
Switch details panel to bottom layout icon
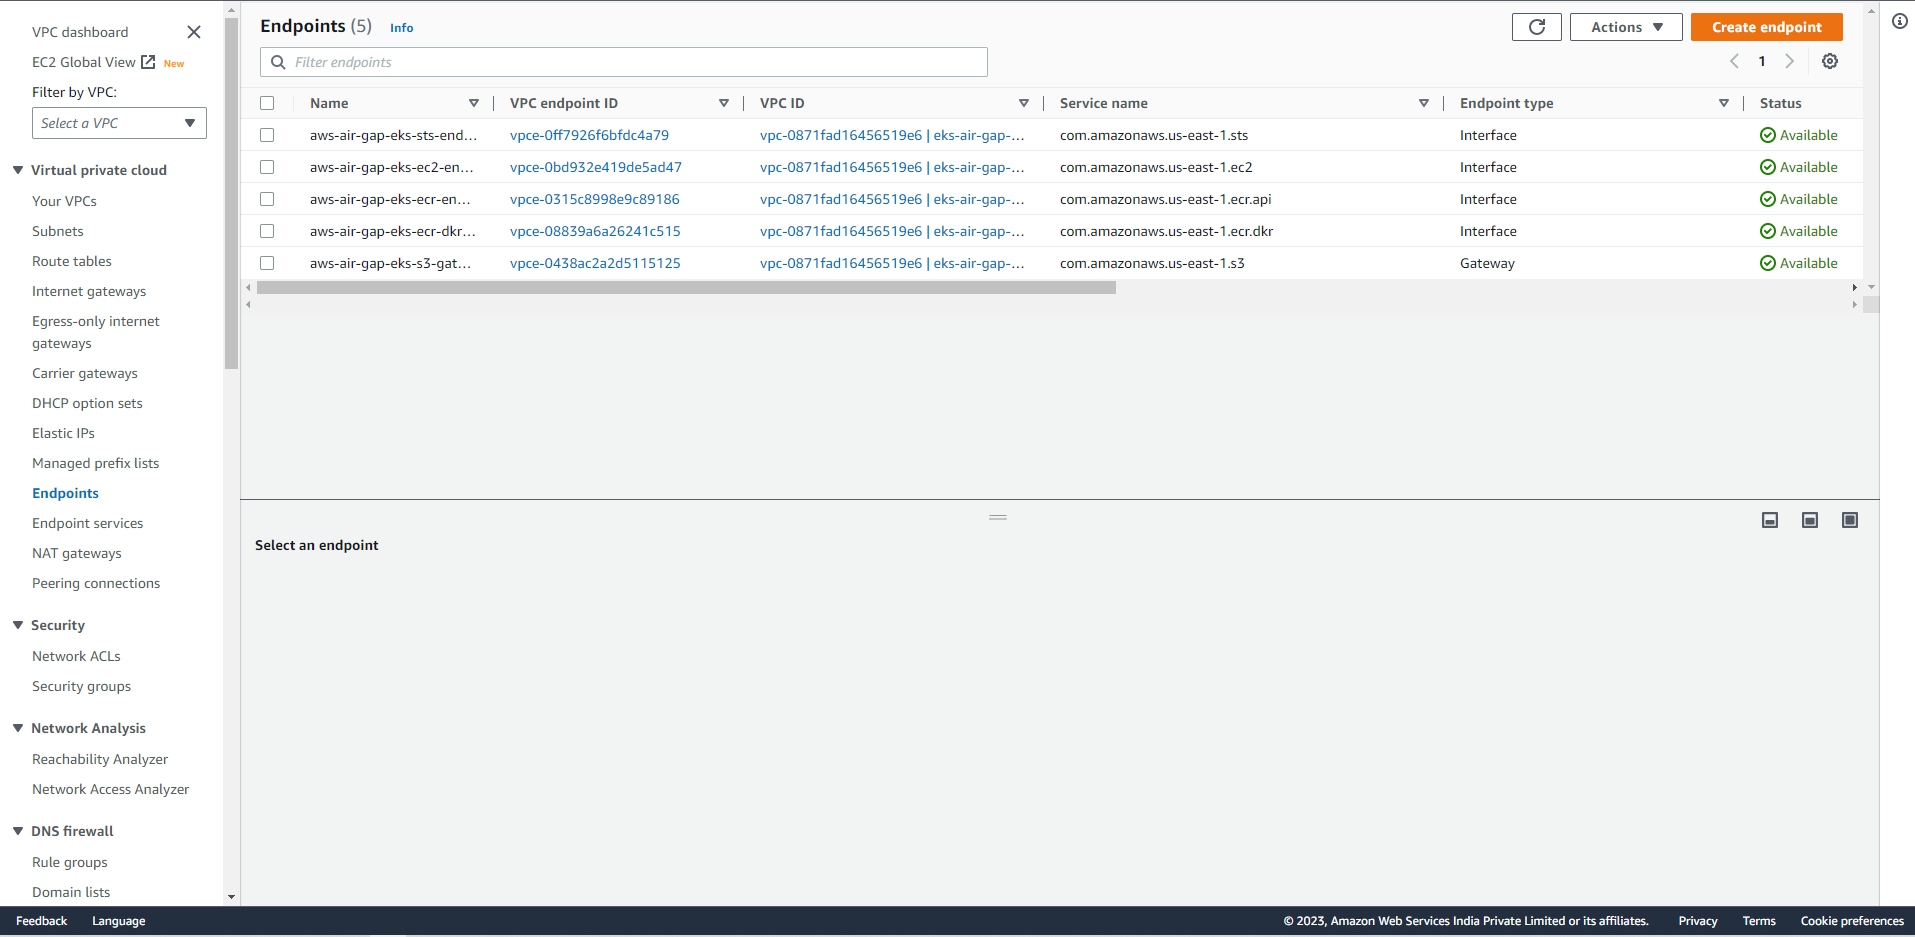point(1770,520)
